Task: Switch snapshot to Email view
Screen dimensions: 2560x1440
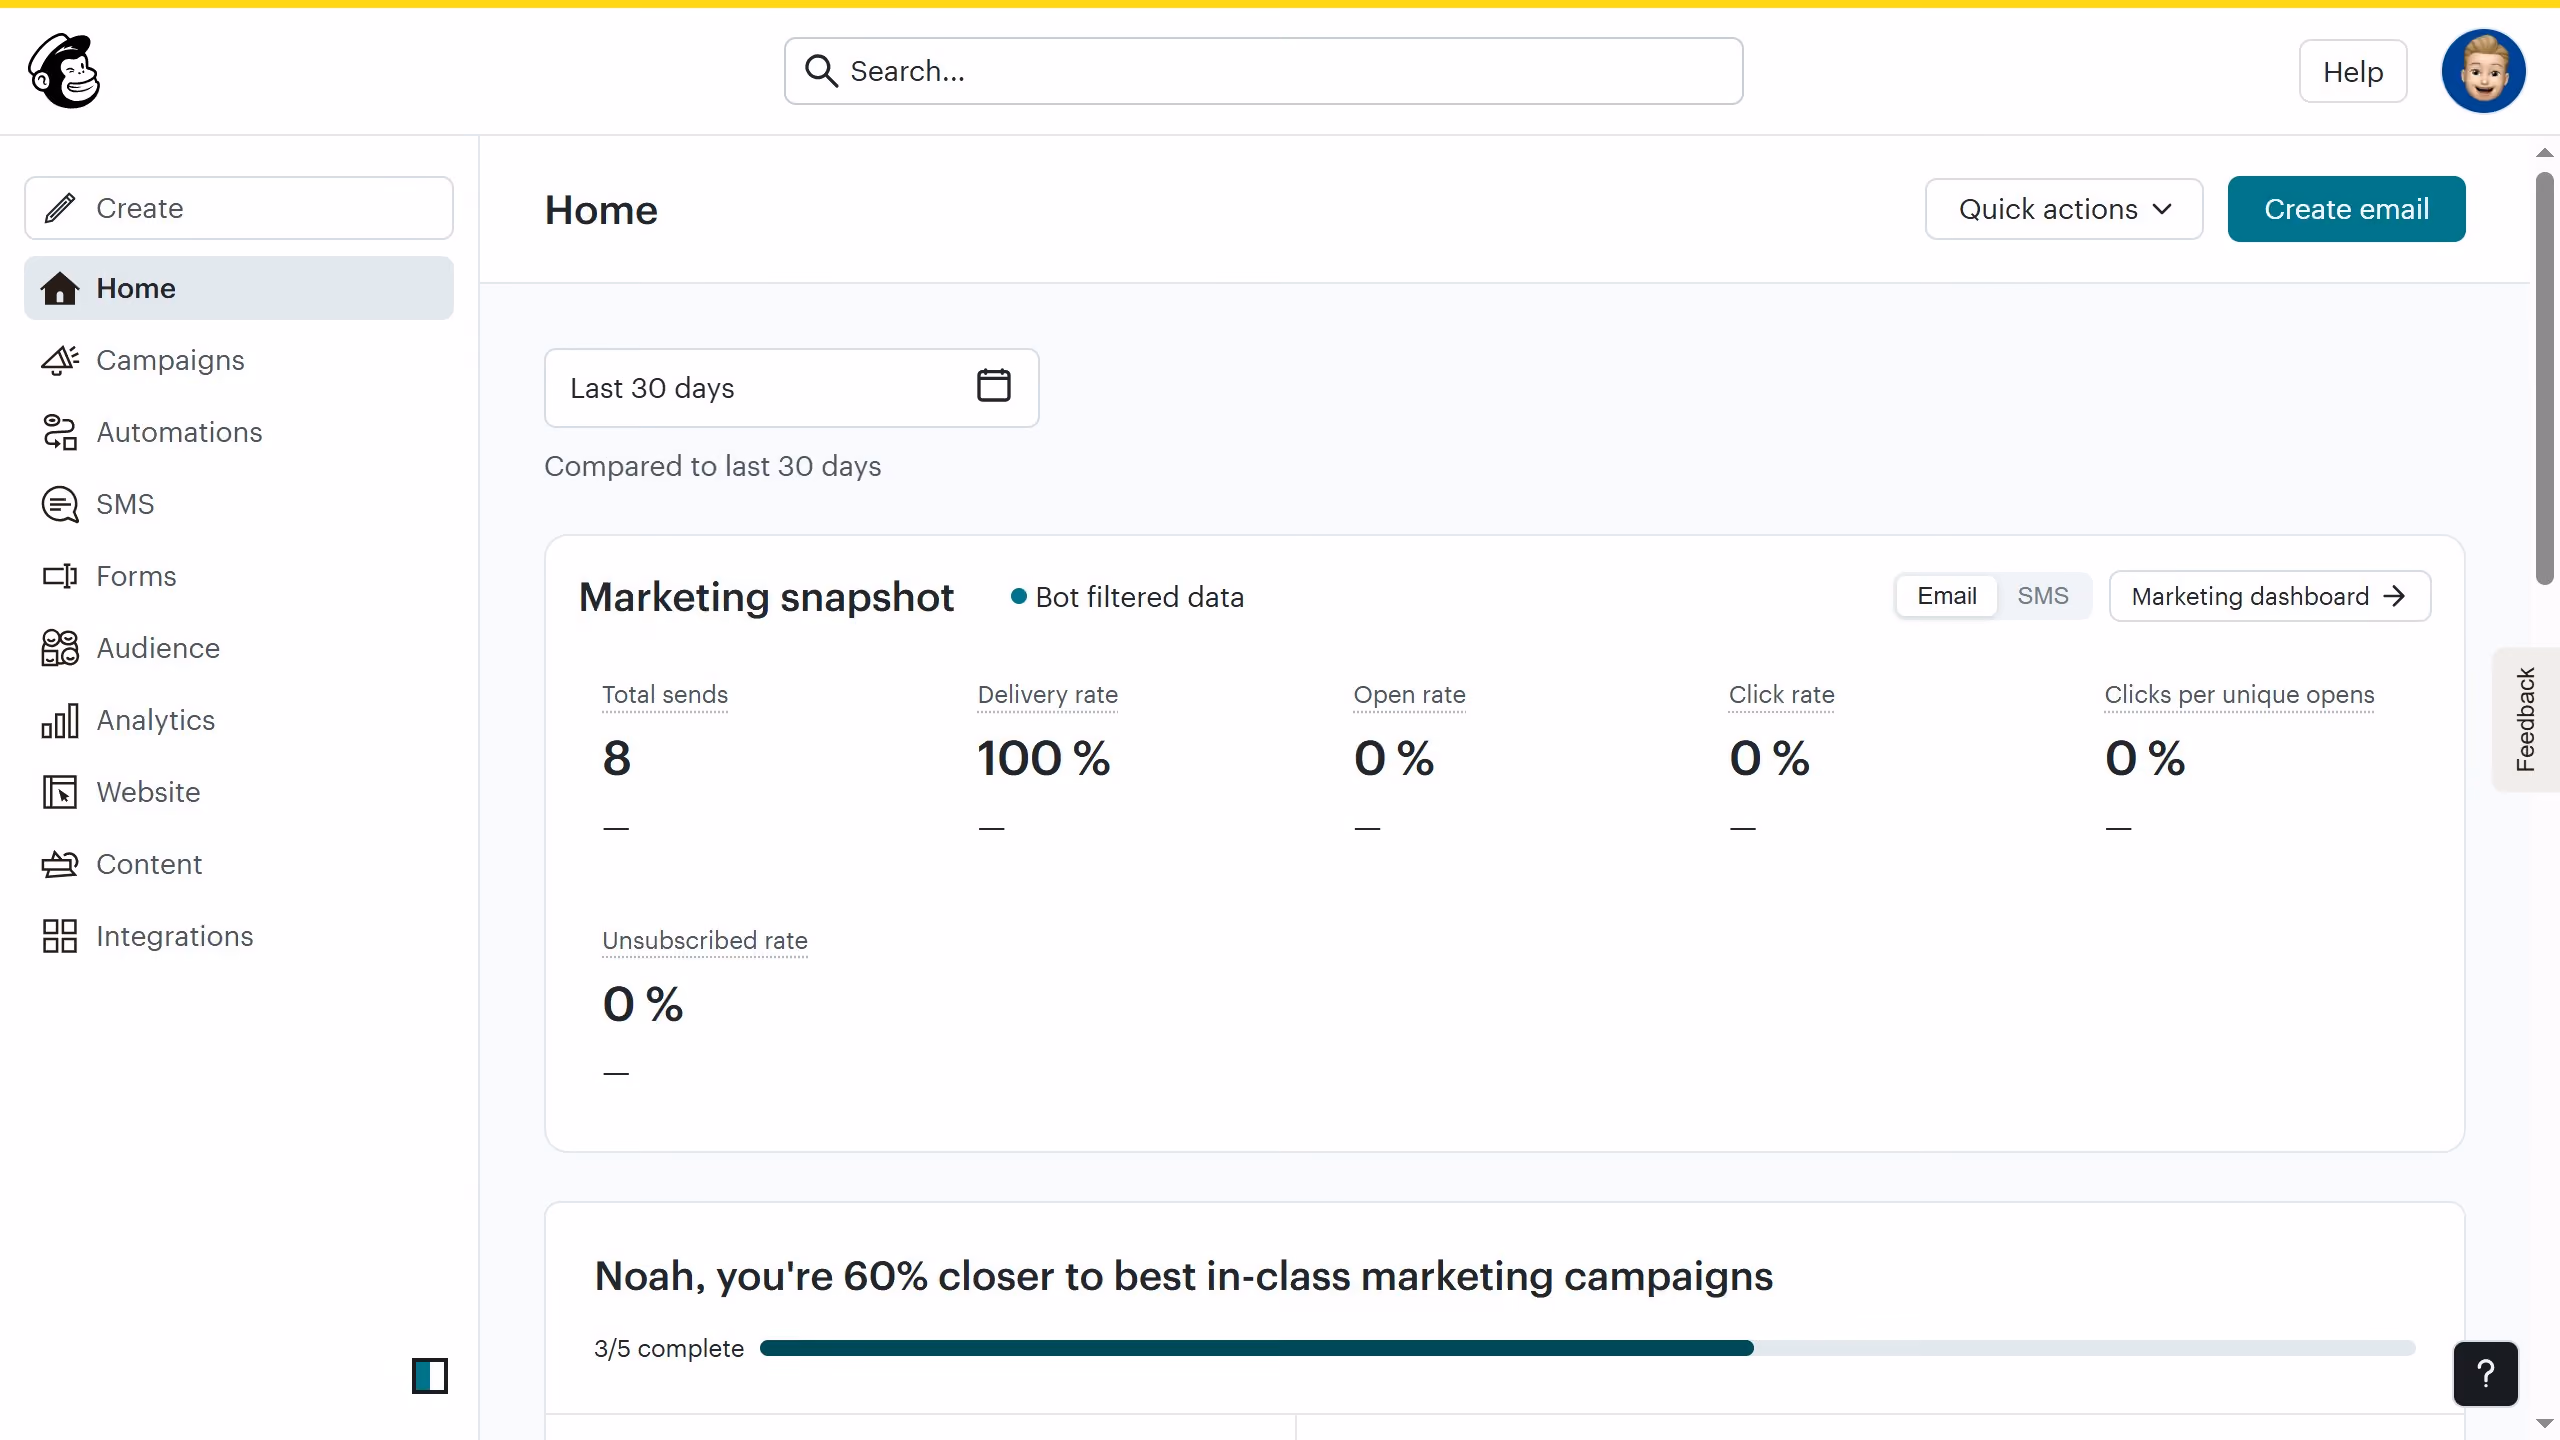Action: pos(1947,596)
